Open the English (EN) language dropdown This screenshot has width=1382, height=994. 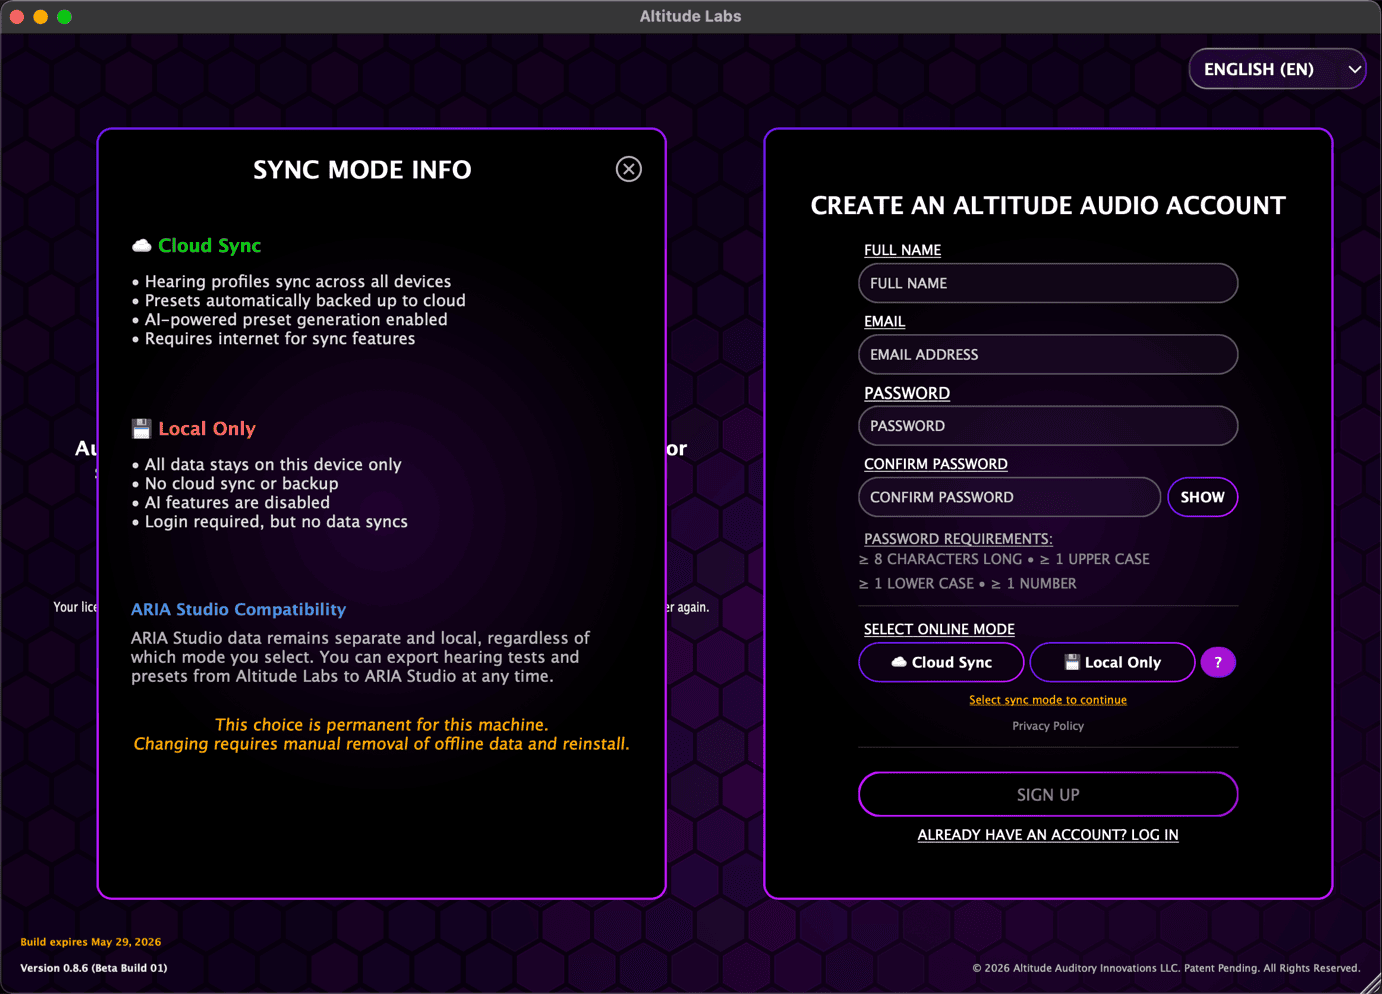[x=1260, y=69]
